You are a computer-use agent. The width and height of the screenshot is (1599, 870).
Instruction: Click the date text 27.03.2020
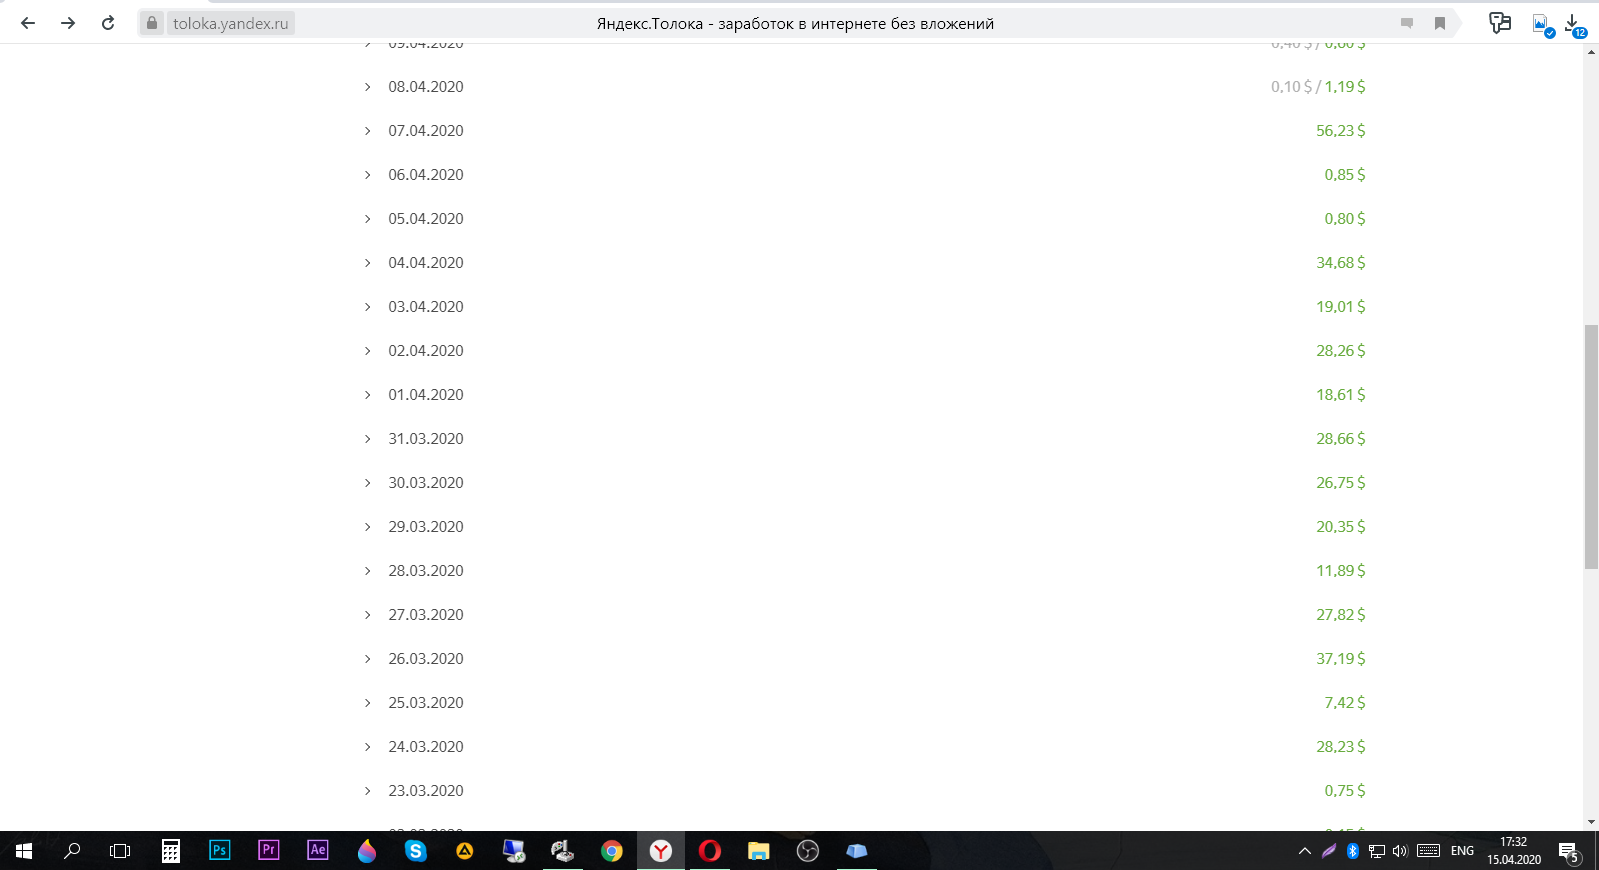[x=426, y=615]
